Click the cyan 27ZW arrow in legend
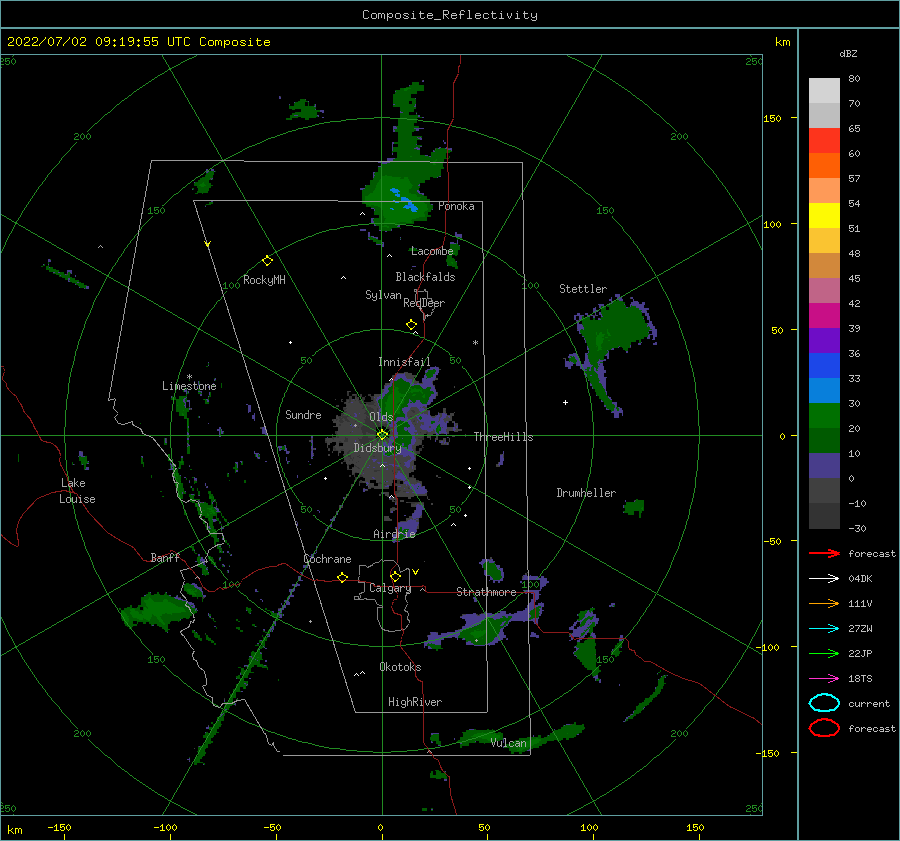The height and width of the screenshot is (841, 900). coord(824,629)
